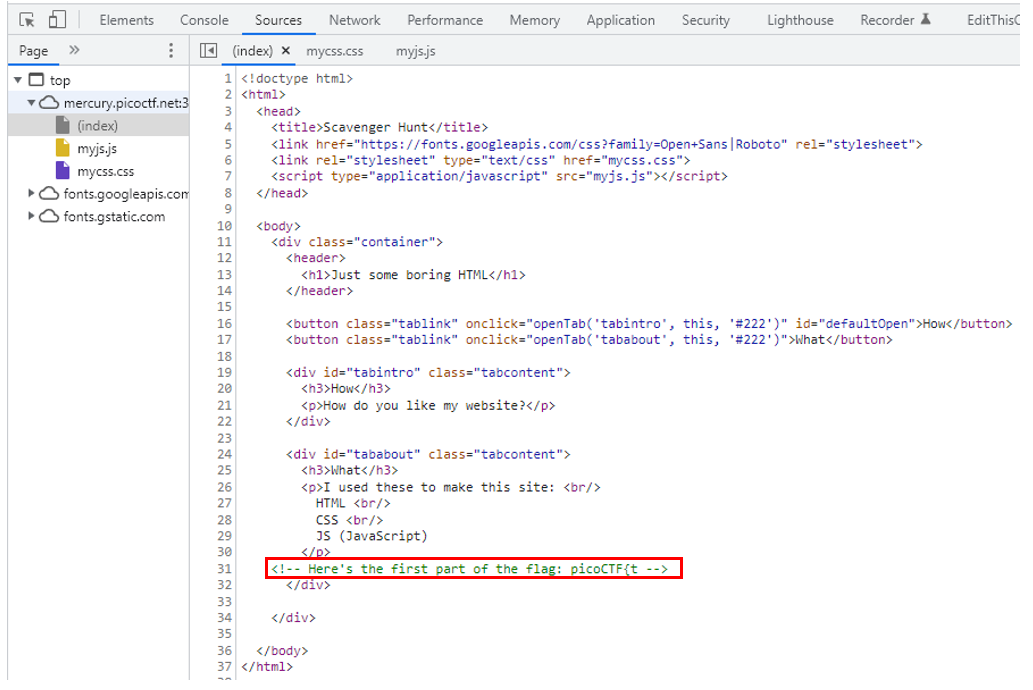The width and height of the screenshot is (1033, 690).
Task: Click line number 7 in the gutter
Action: coord(228,176)
